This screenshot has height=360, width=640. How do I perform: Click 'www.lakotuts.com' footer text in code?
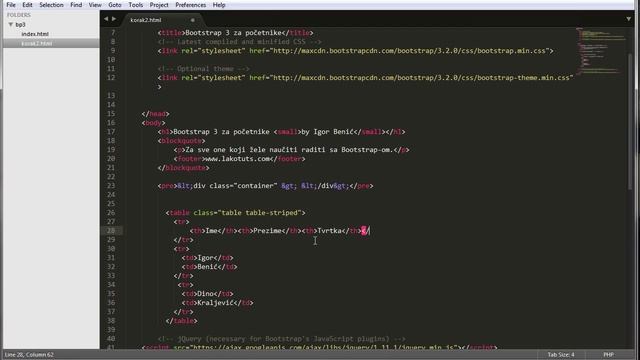[237, 159]
